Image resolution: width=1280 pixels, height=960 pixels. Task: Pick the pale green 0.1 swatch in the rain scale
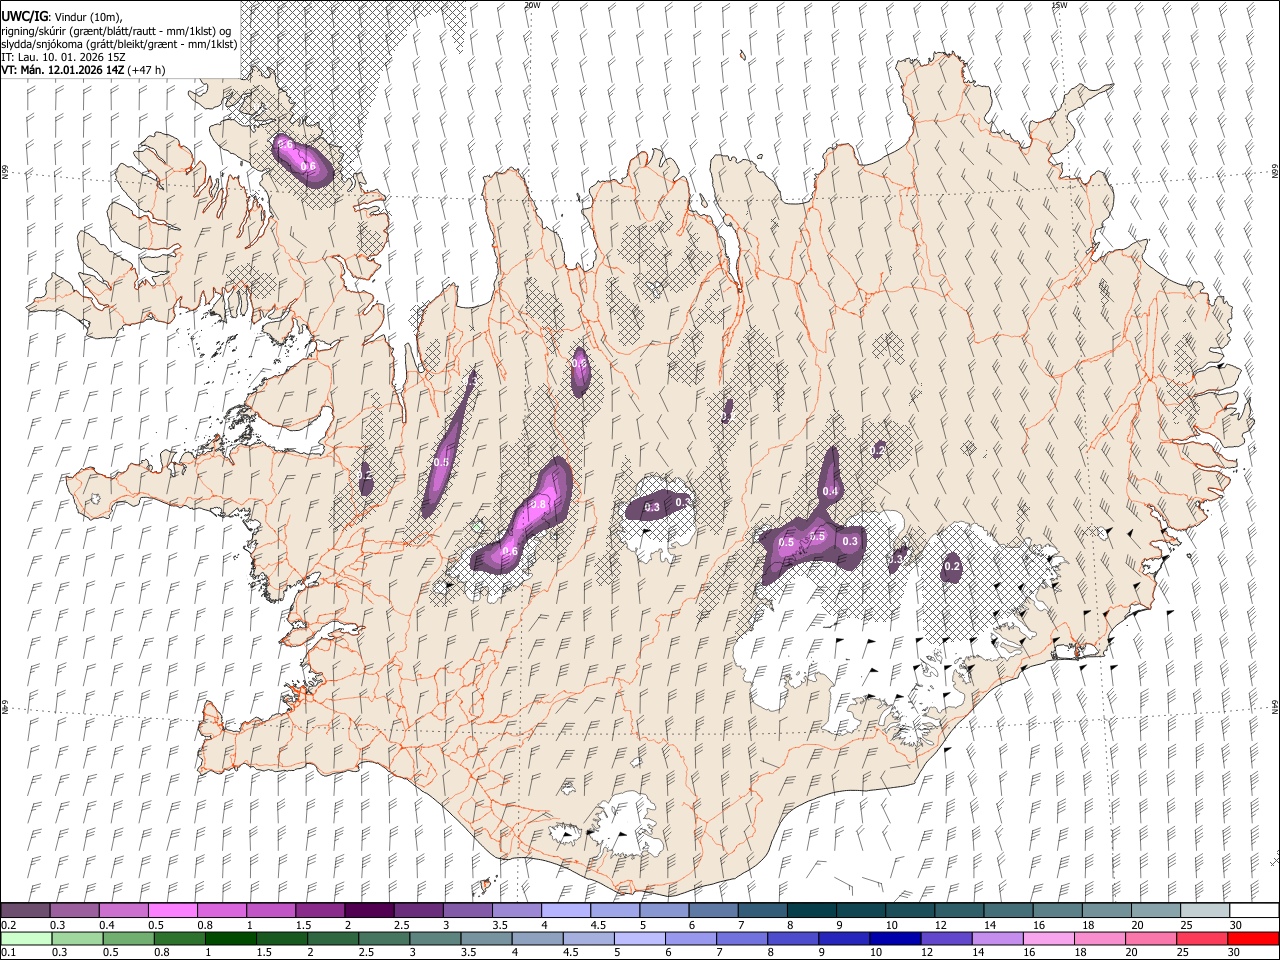26,938
